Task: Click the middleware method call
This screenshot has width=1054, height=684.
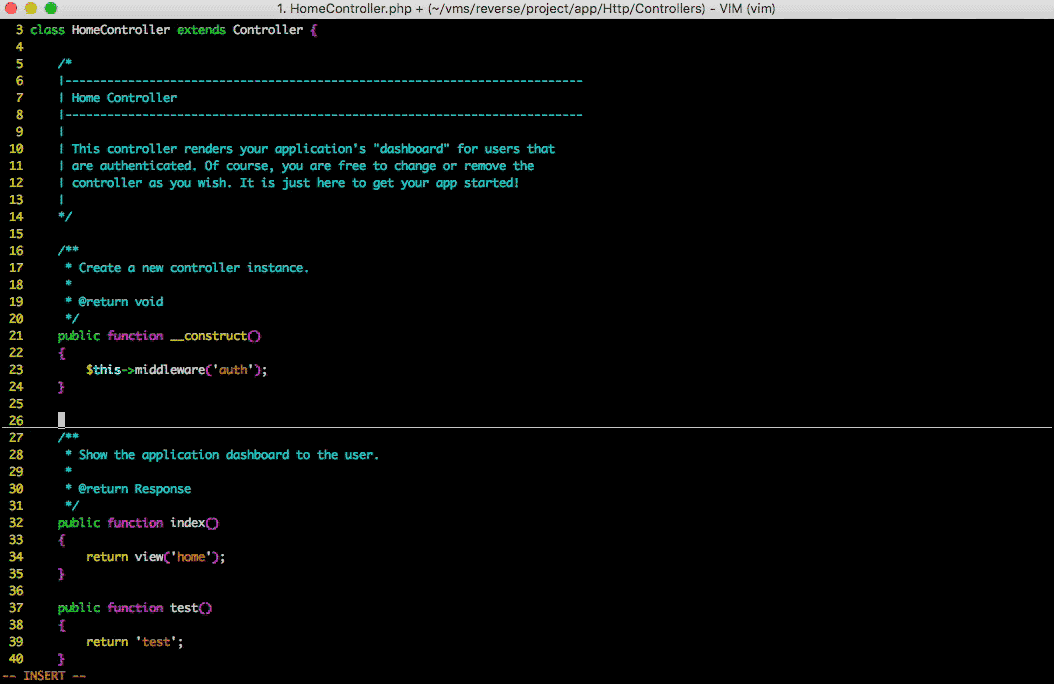Action: [173, 370]
